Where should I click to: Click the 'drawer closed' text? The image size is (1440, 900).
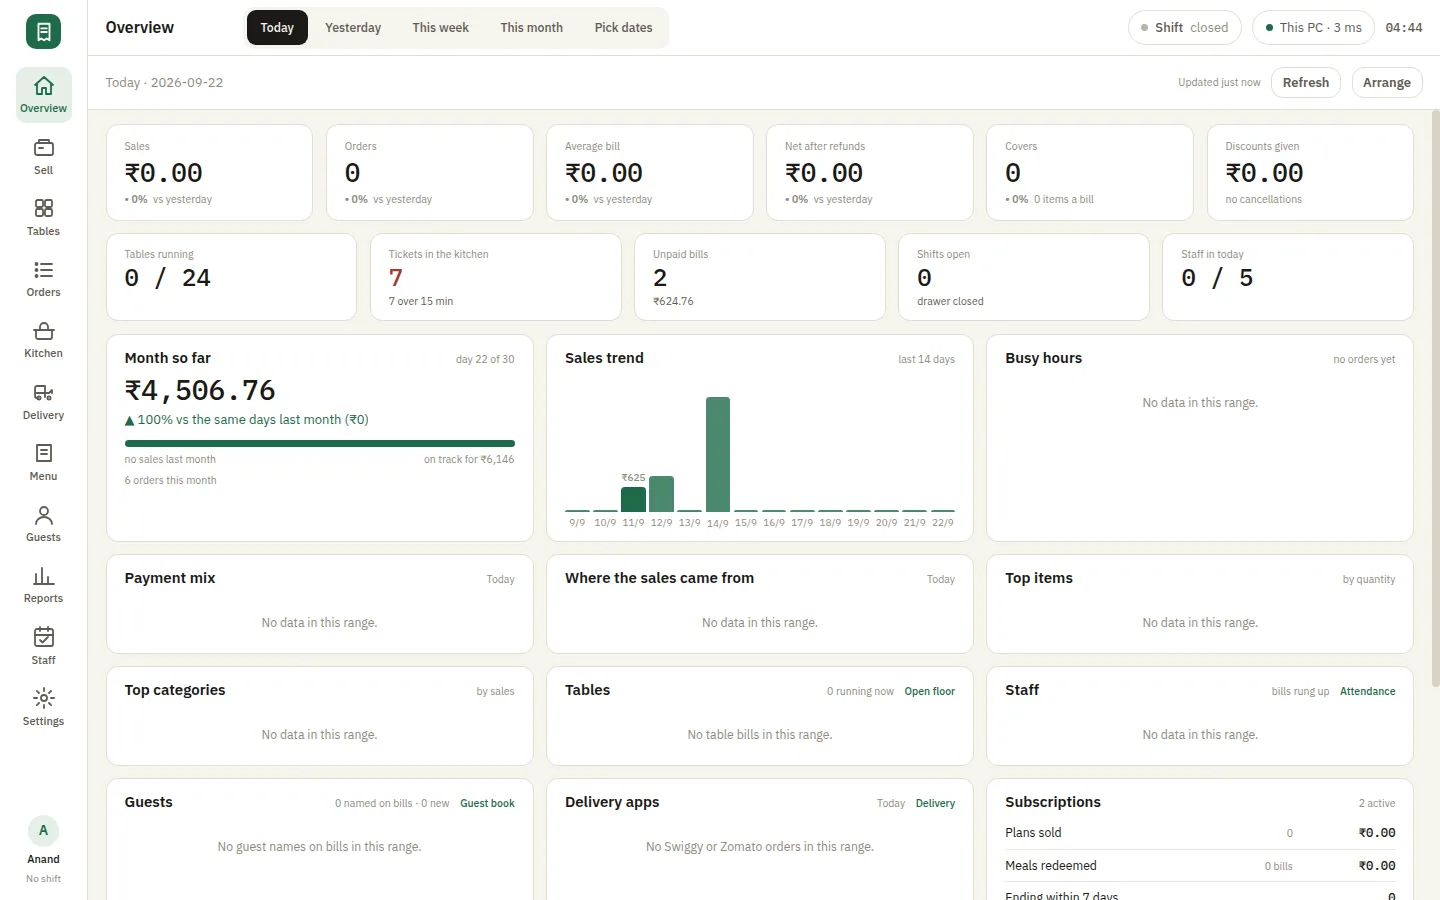pos(950,301)
